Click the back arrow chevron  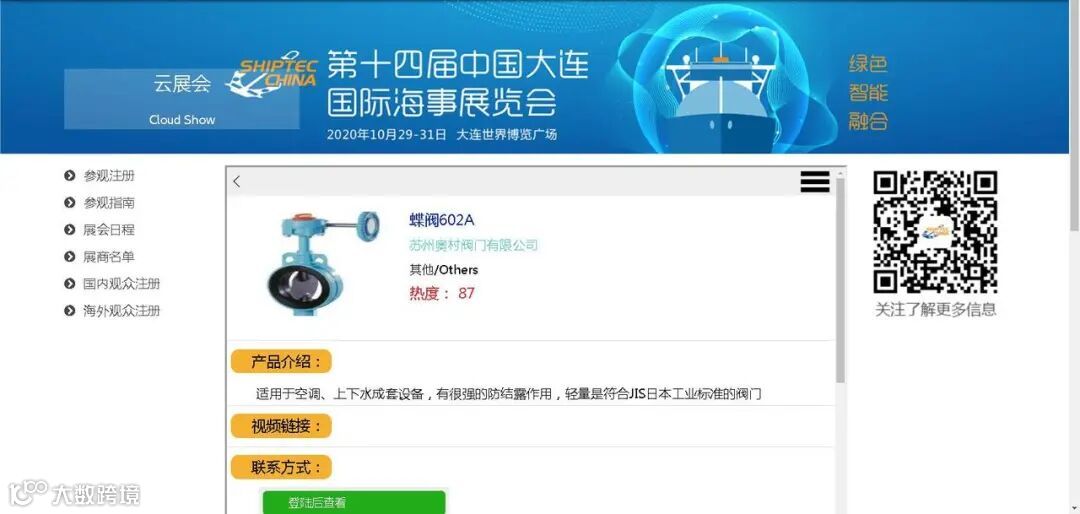237,182
